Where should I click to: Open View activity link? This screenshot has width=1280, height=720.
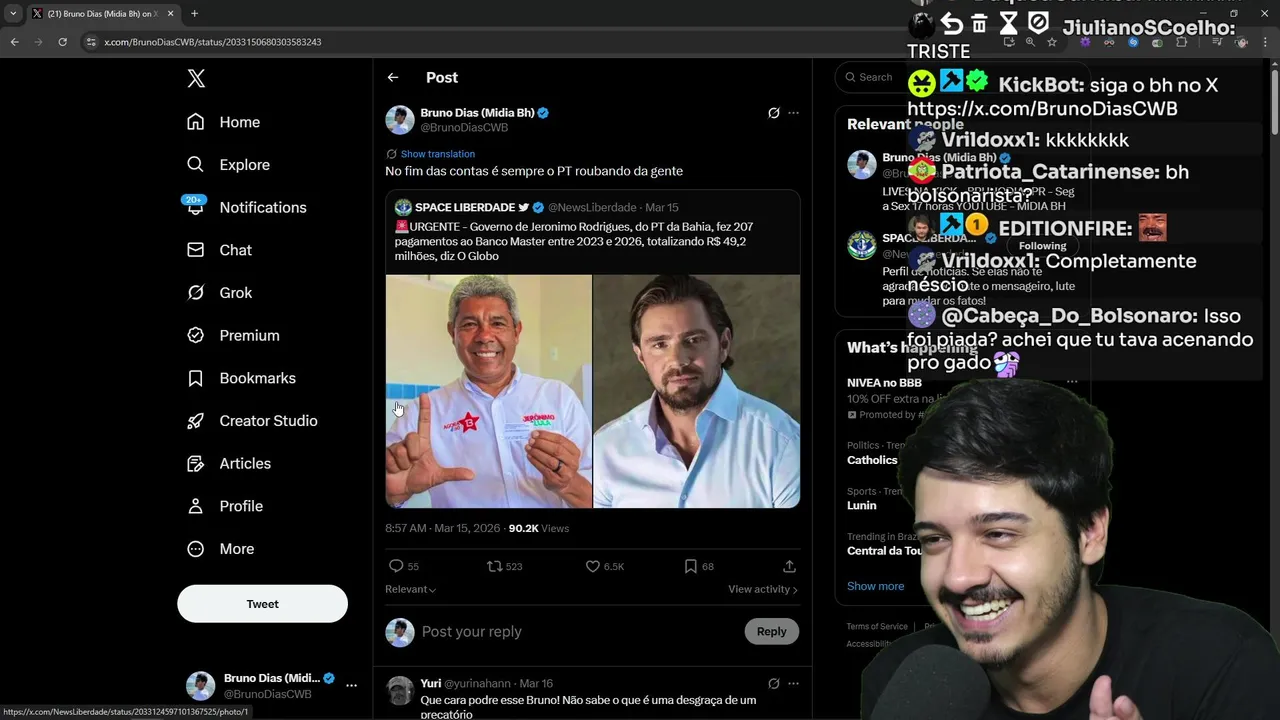(763, 589)
